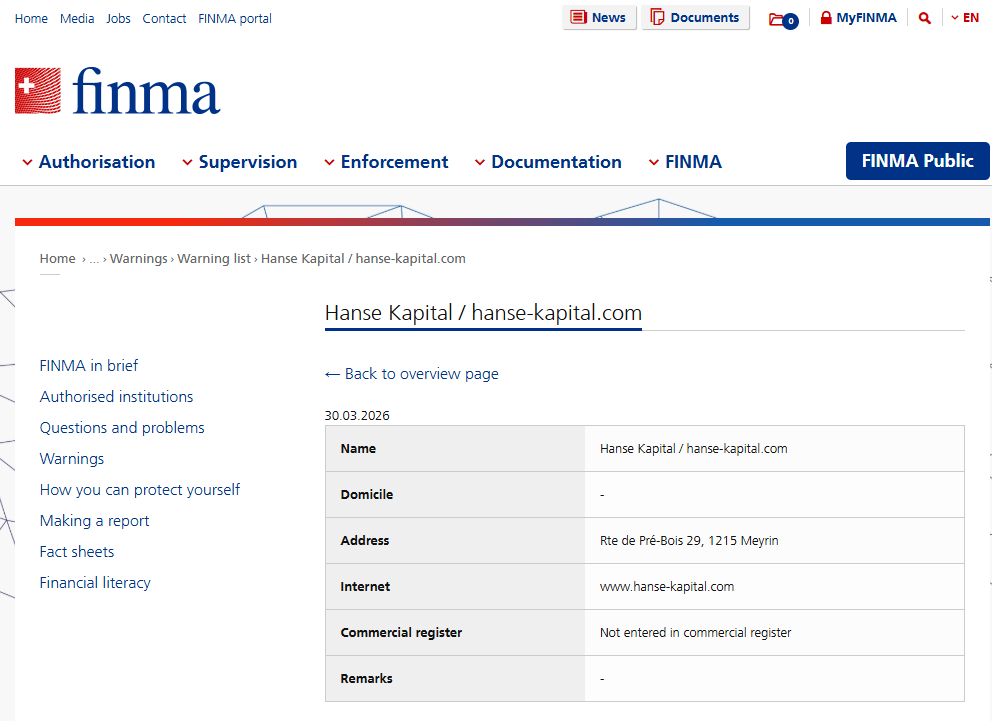Open Financial literacy sidebar link
This screenshot has width=992, height=721.
coord(95,582)
